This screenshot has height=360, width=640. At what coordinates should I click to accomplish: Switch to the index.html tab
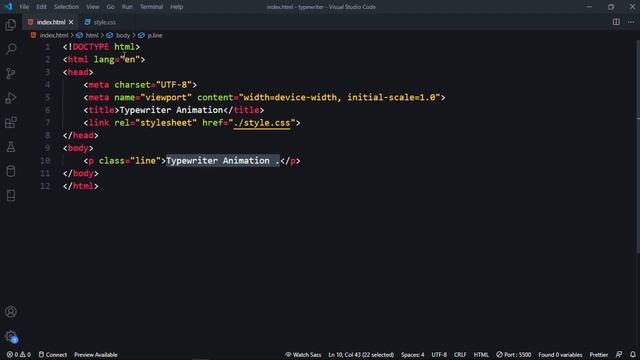pyautogui.click(x=51, y=22)
